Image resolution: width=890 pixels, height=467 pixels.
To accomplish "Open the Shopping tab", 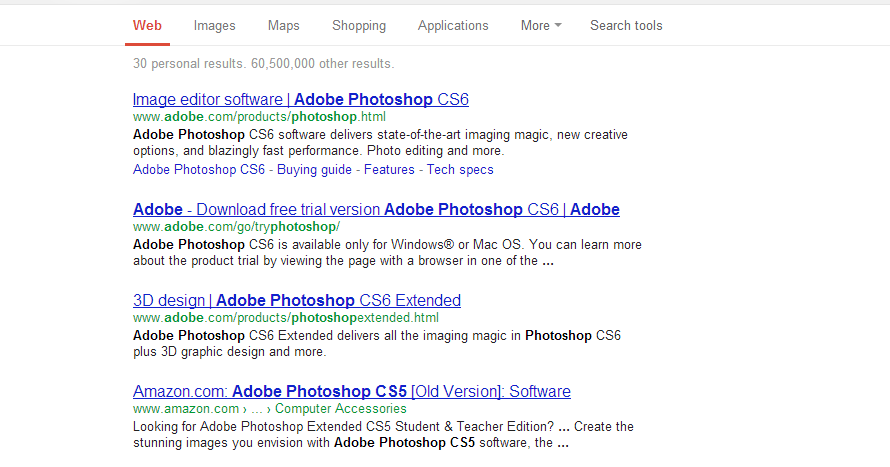I will click(359, 26).
